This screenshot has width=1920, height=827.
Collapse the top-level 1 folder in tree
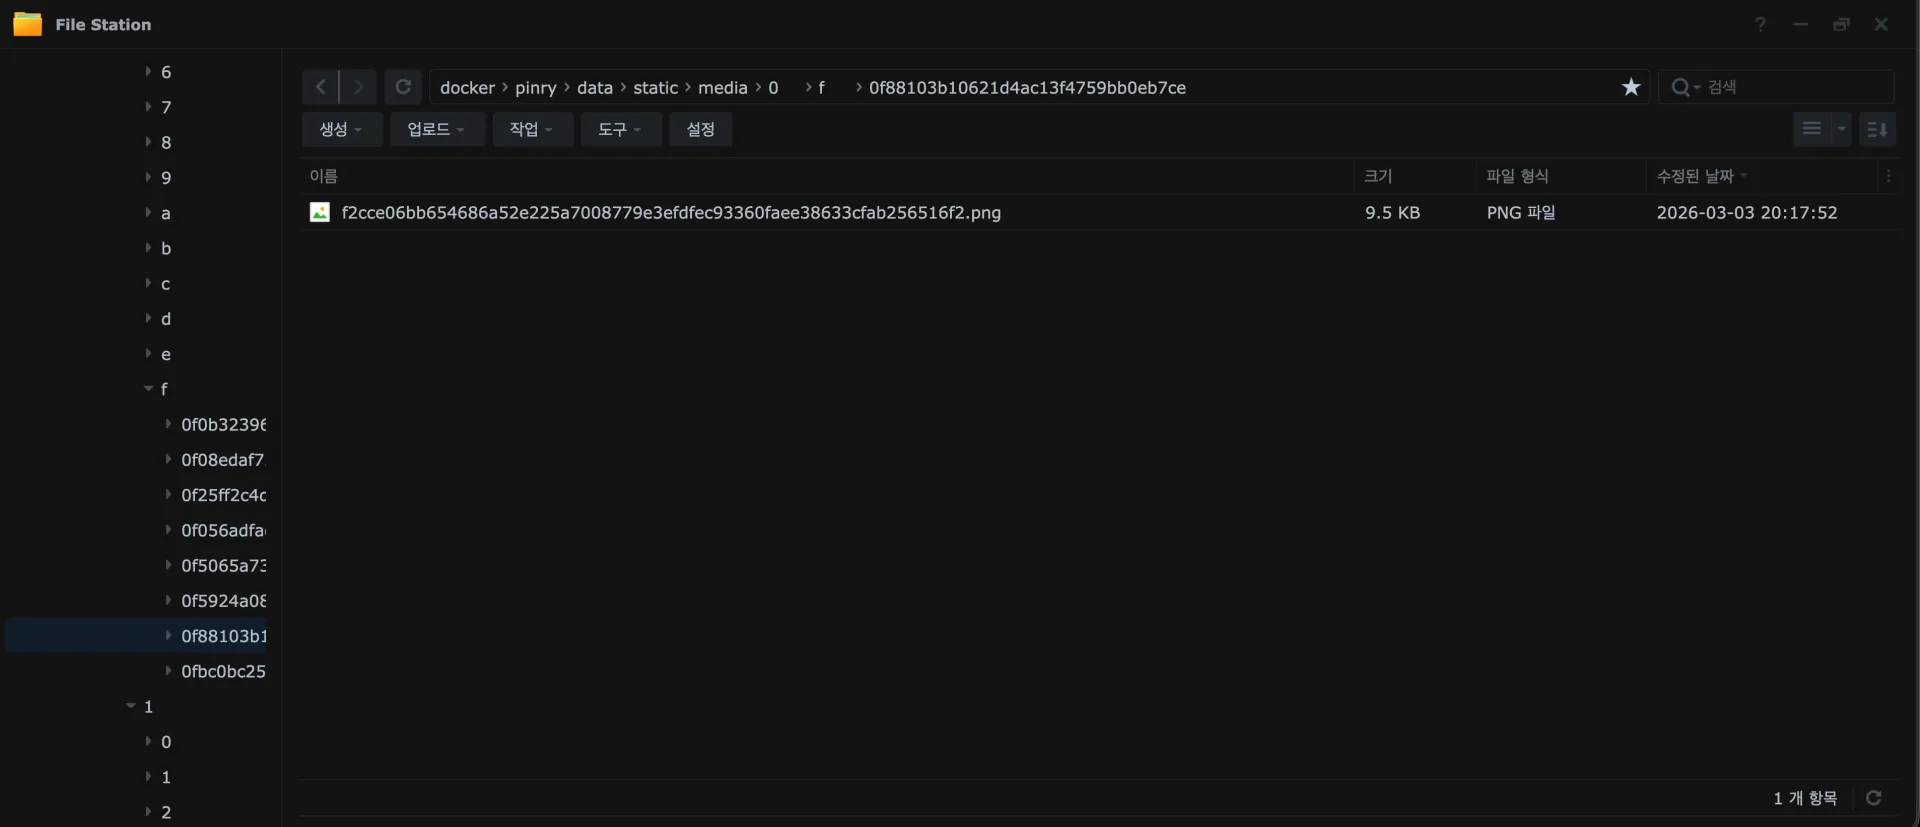pyautogui.click(x=130, y=706)
